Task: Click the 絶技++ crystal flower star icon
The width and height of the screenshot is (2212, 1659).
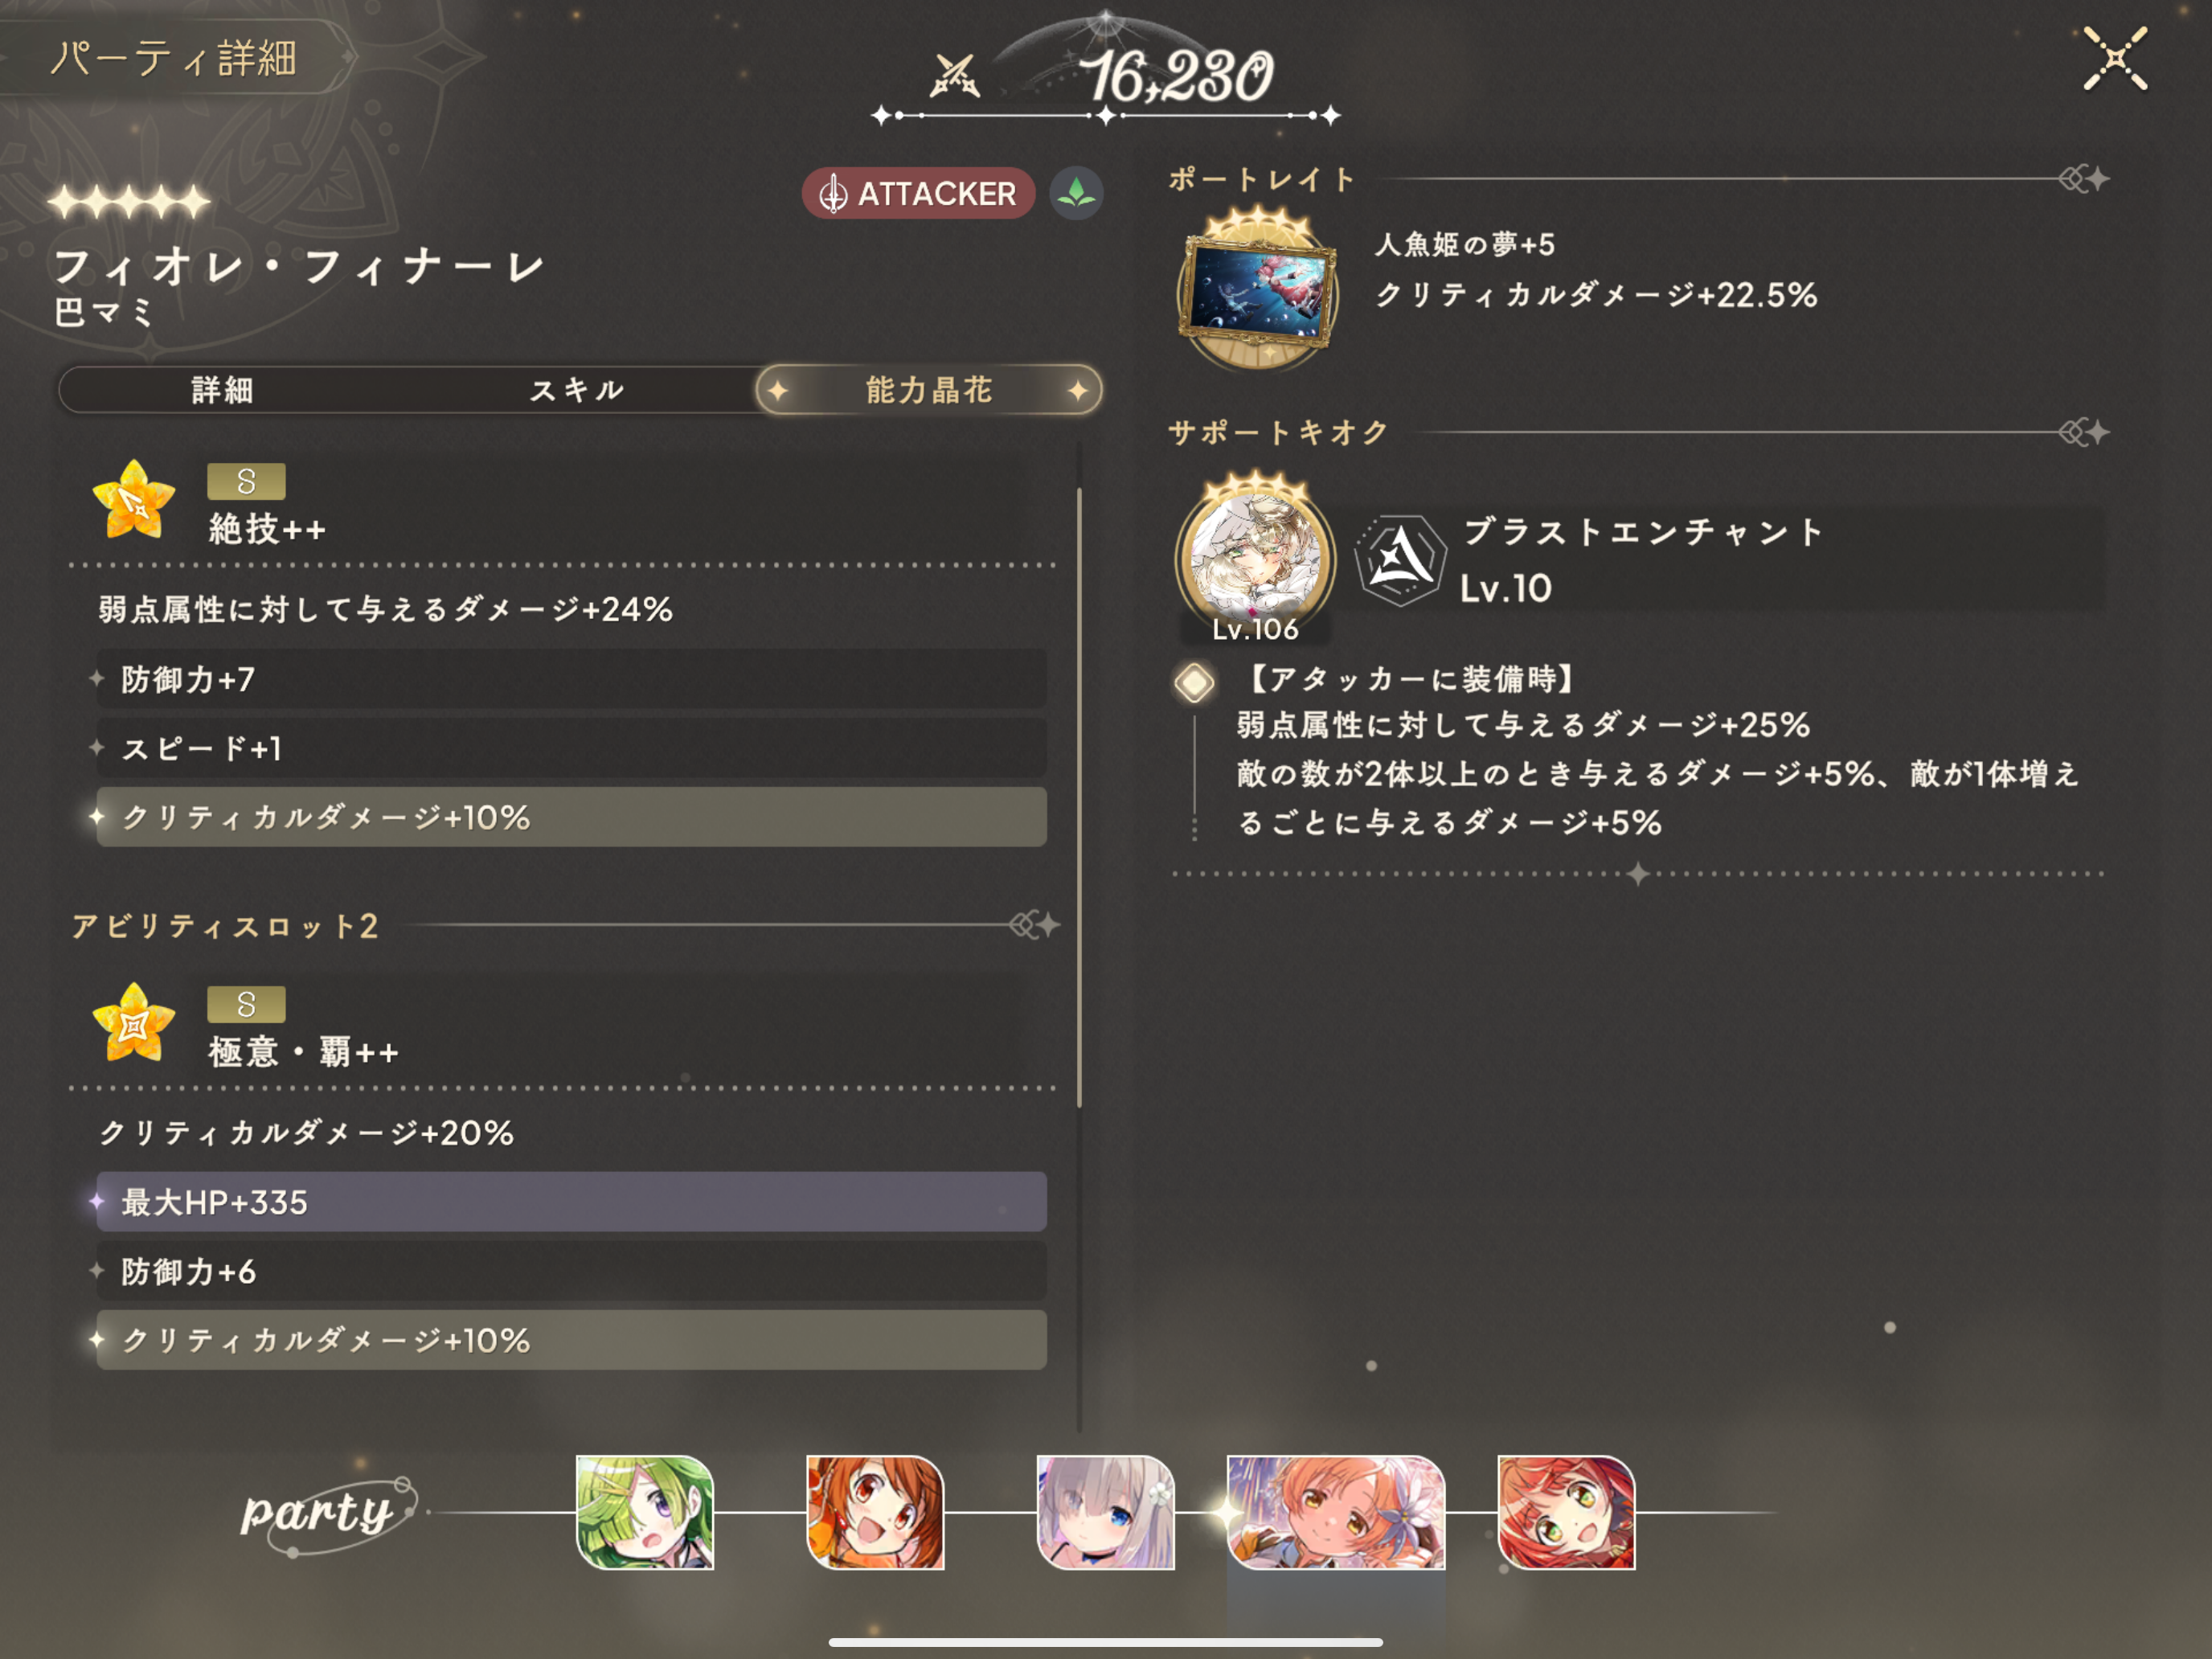Action: point(133,500)
